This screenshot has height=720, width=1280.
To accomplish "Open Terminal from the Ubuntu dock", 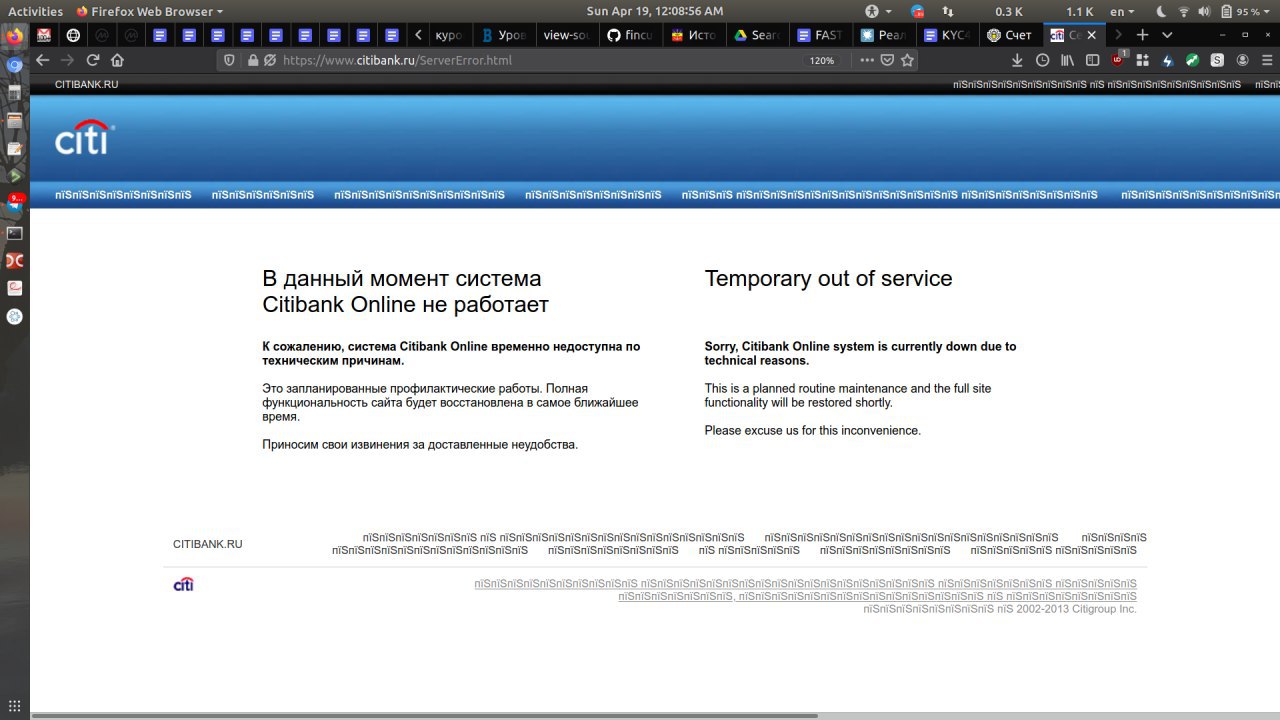I will 14,233.
